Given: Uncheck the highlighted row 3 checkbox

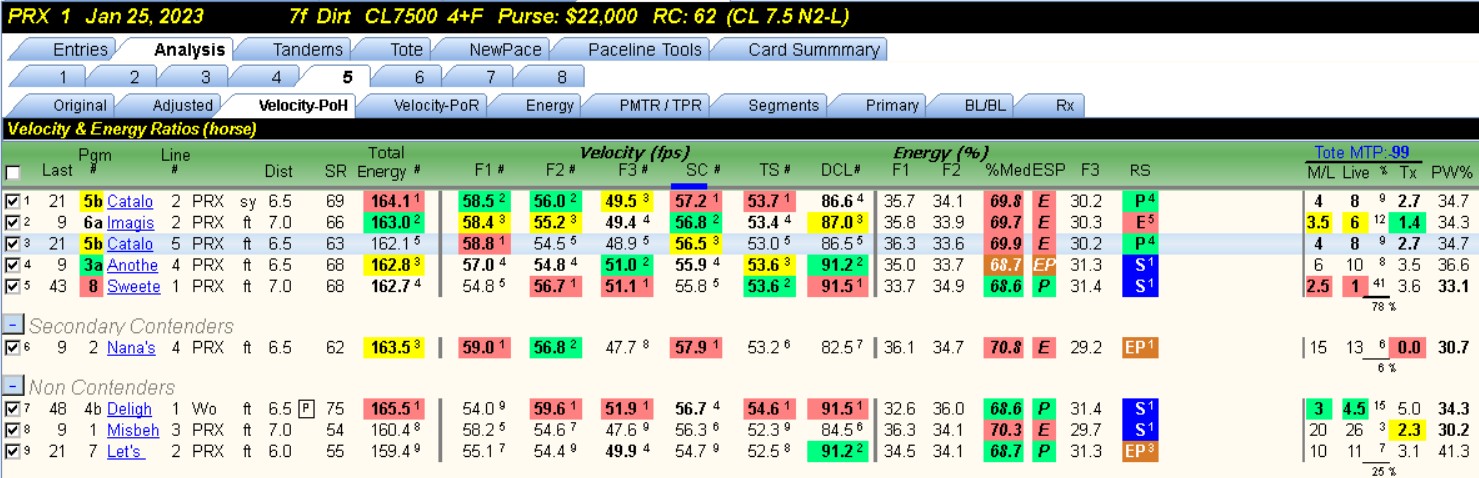Looking at the screenshot, I should tap(12, 244).
